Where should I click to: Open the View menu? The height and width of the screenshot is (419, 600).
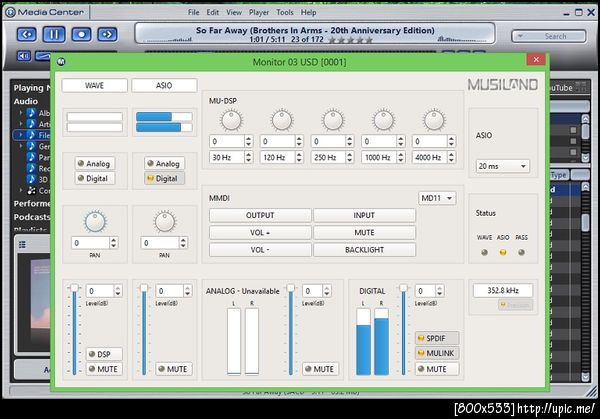click(234, 12)
